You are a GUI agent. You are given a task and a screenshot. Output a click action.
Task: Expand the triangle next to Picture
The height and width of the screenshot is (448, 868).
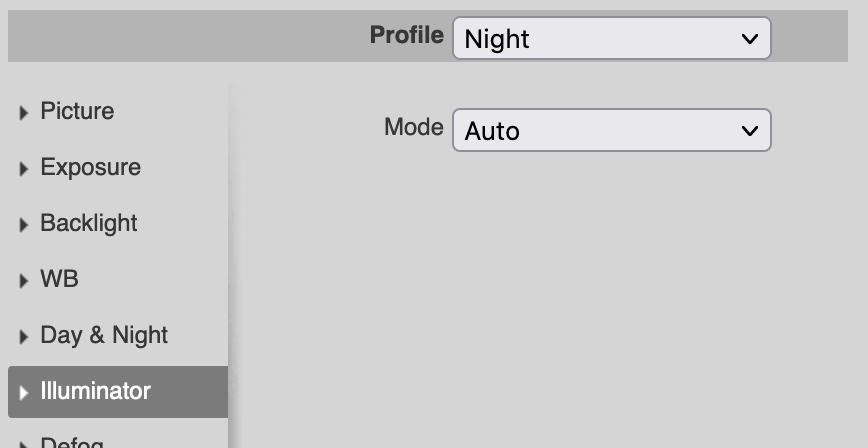23,113
